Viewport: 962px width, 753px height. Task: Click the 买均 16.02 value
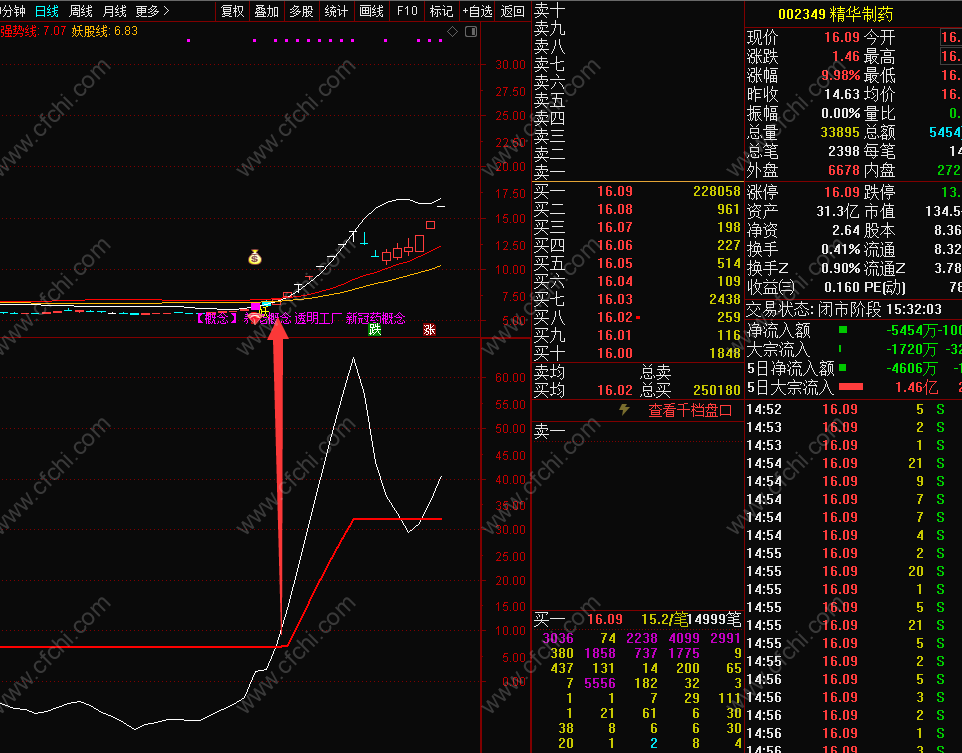615,390
